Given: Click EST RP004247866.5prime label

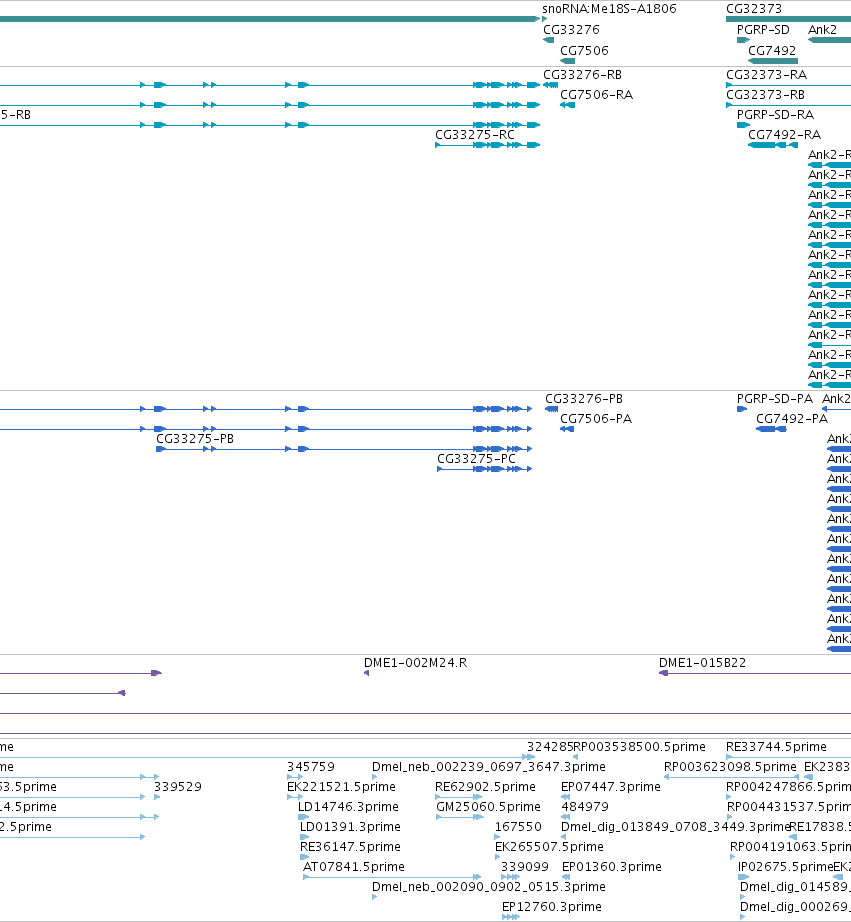Looking at the screenshot, I should tap(788, 787).
